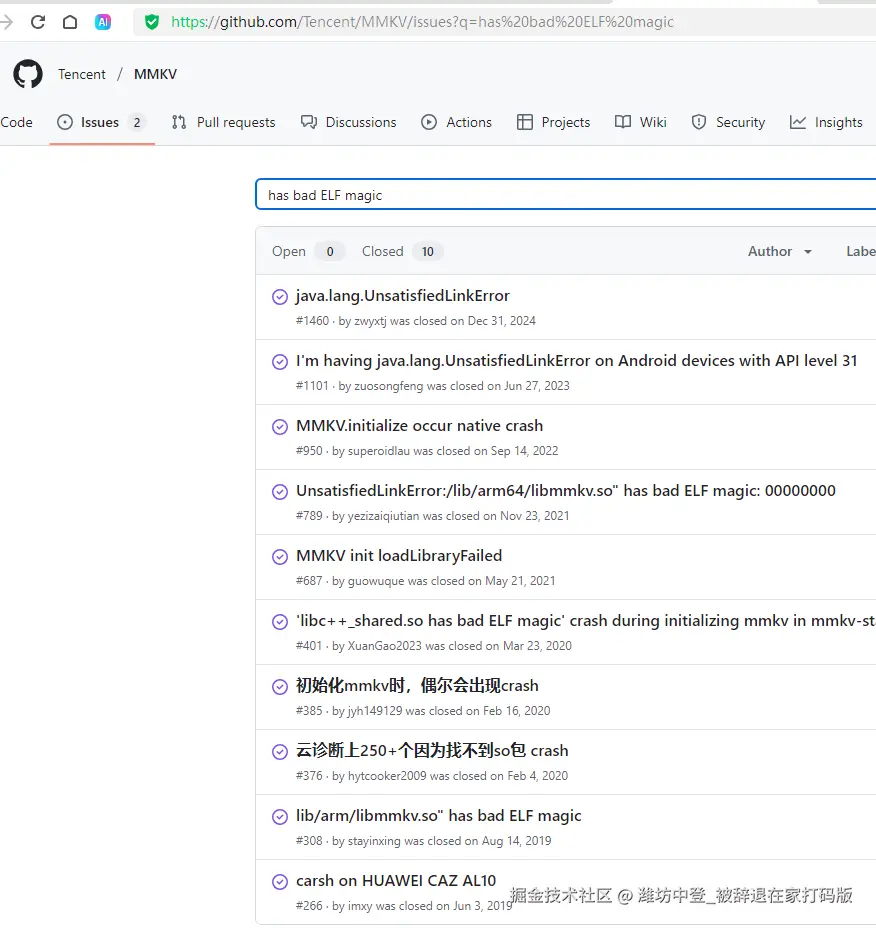Click author imxy on issue #266
This screenshot has width=876, height=928.
point(360,907)
